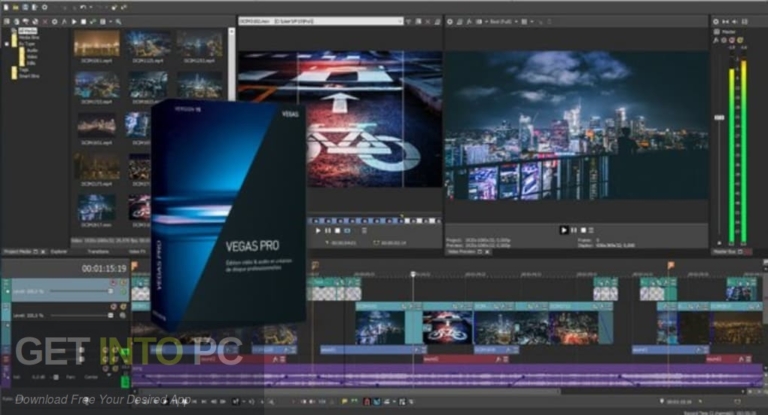Pause playback in the Video Preview window
This screenshot has width=768, height=415.
[574, 230]
